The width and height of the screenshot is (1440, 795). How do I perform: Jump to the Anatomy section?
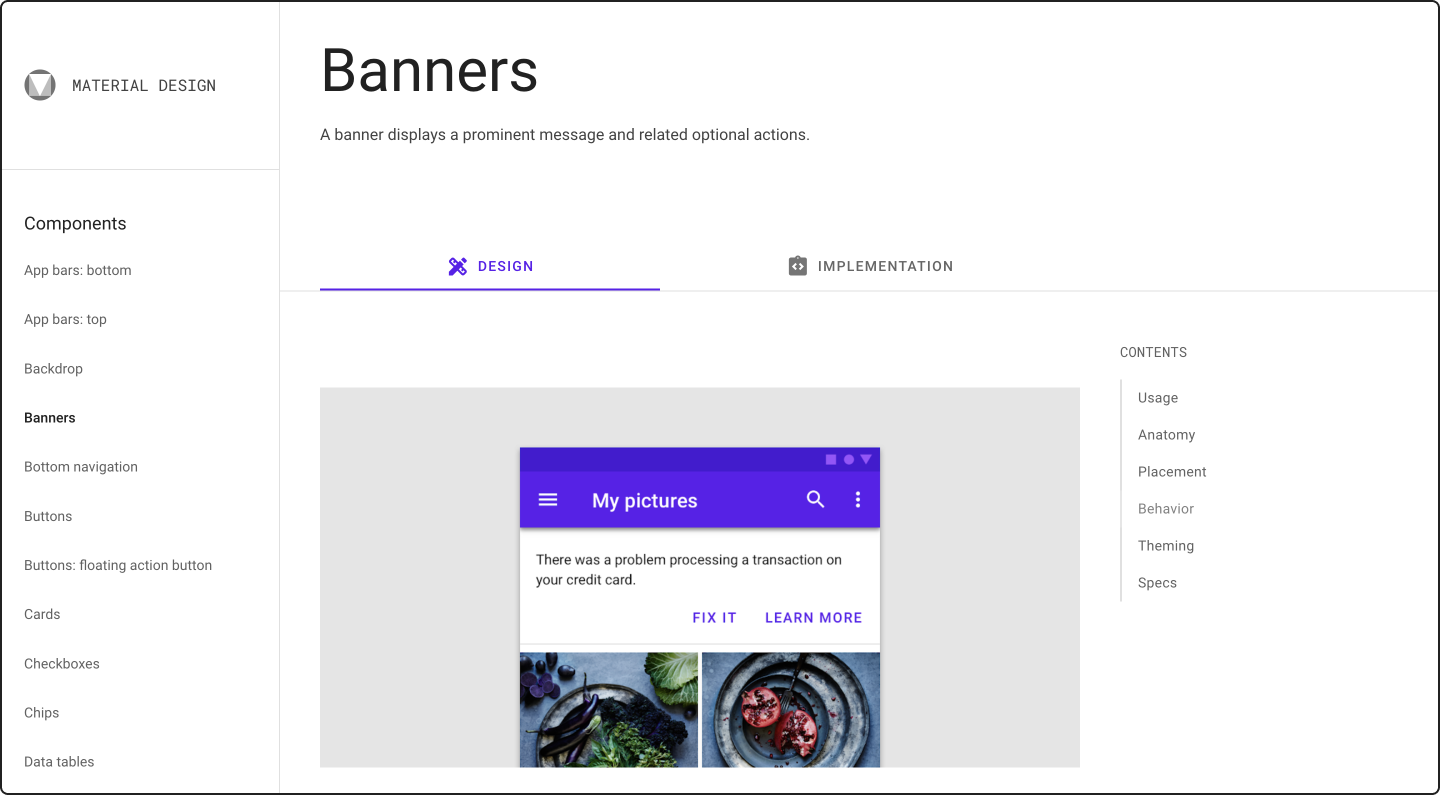point(1166,435)
